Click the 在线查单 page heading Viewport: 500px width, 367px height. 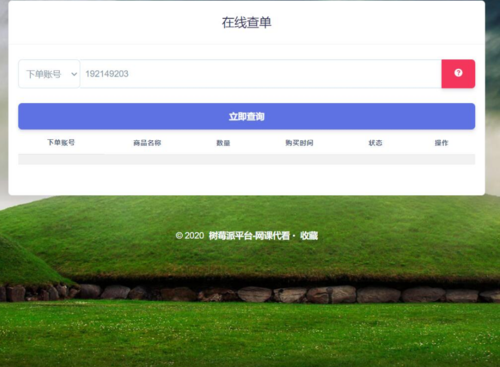click(x=247, y=23)
